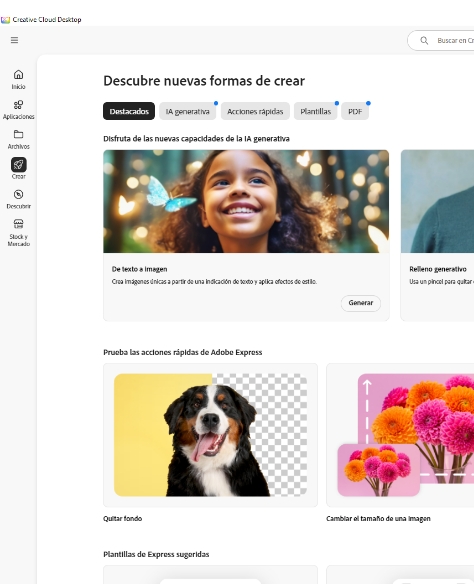The width and height of the screenshot is (474, 584).
Task: Click Plantillas de Express sugeridas heading
Action: pos(156,554)
